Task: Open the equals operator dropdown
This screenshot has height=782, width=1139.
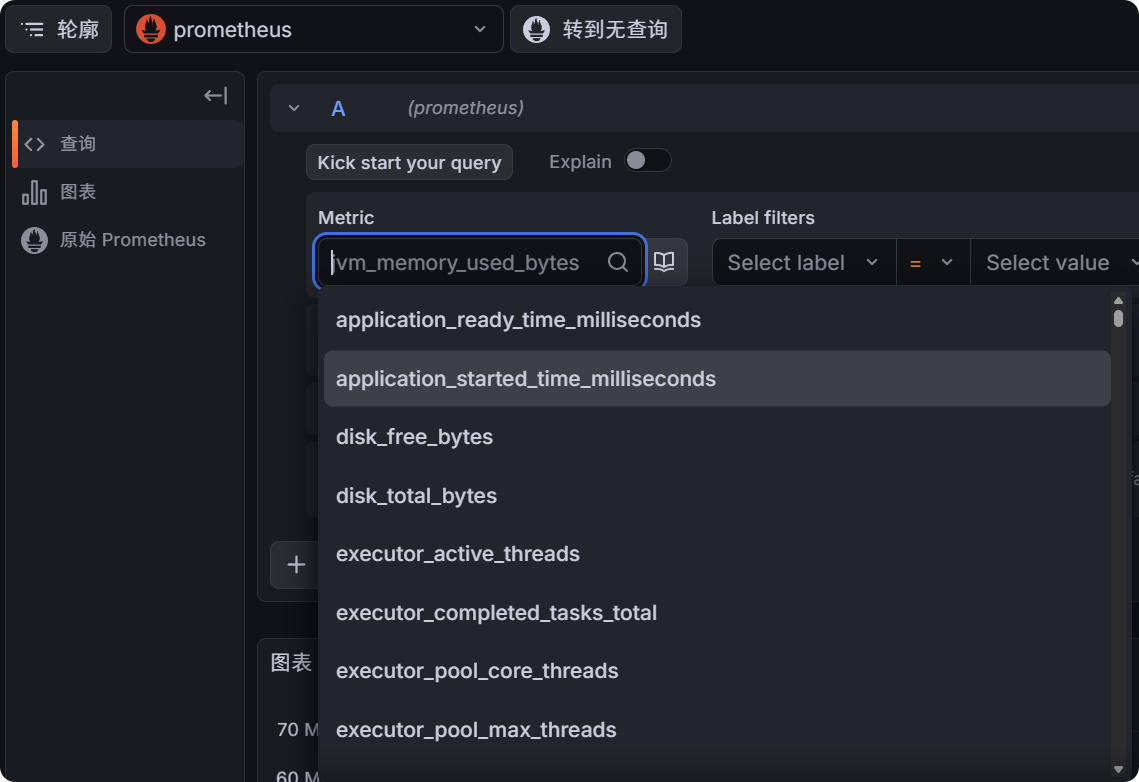Action: pos(932,263)
